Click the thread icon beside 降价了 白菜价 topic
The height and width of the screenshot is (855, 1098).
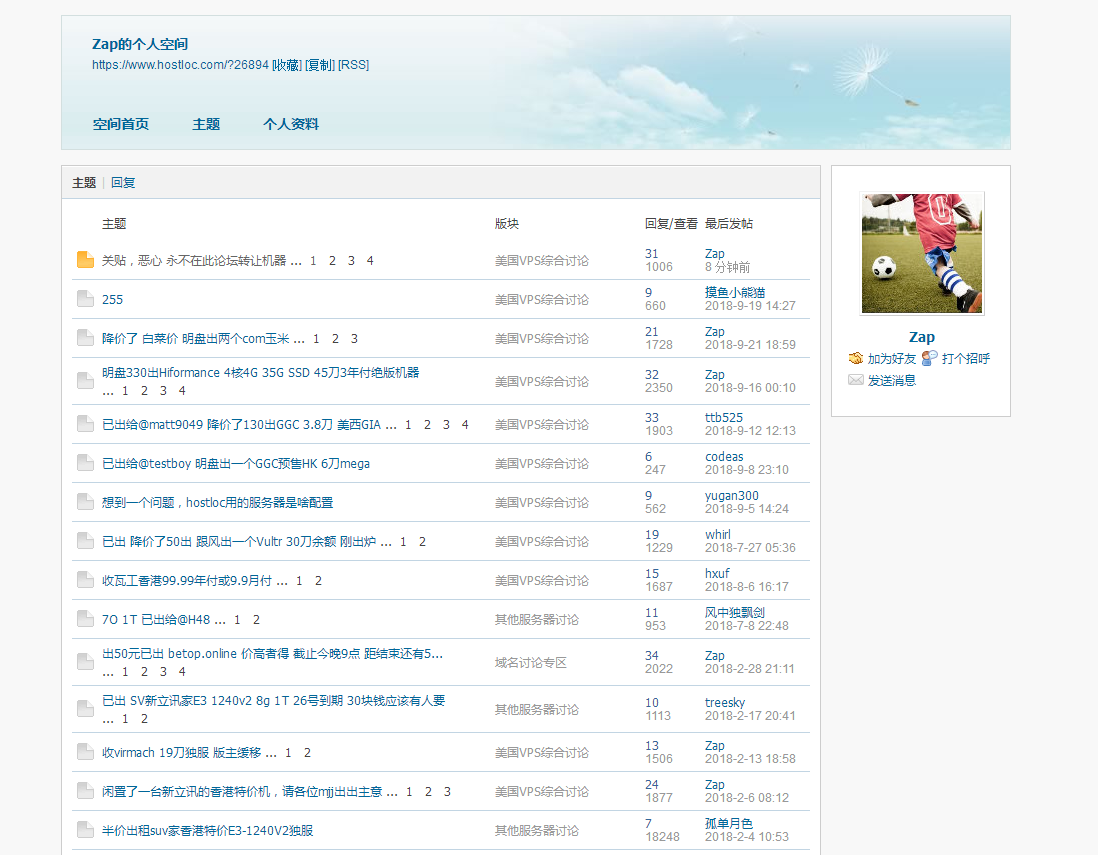pos(85,338)
